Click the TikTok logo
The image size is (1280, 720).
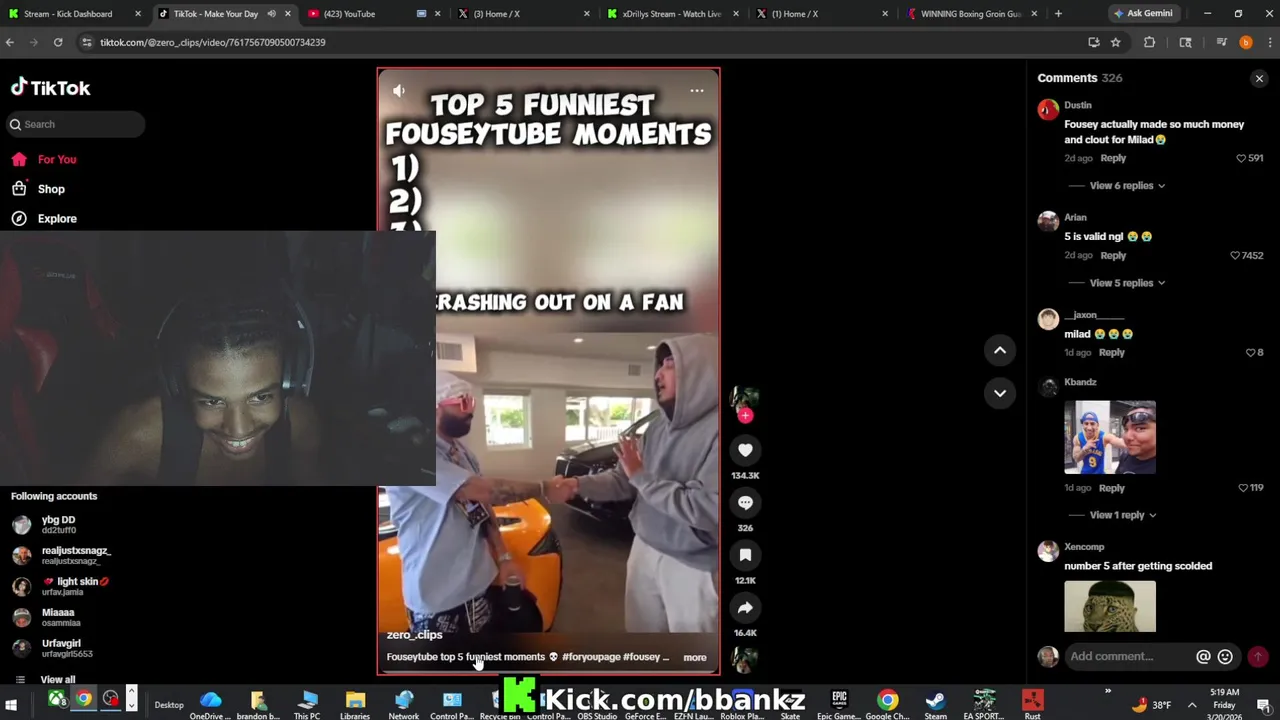[x=50, y=88]
